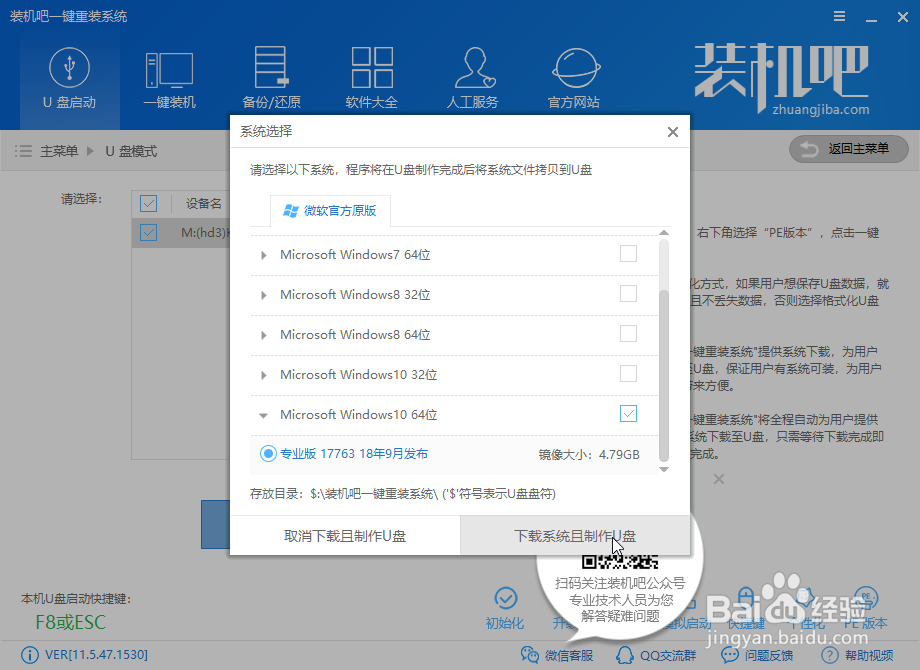Expand Microsoft Windows8 64位 entry

click(x=264, y=335)
